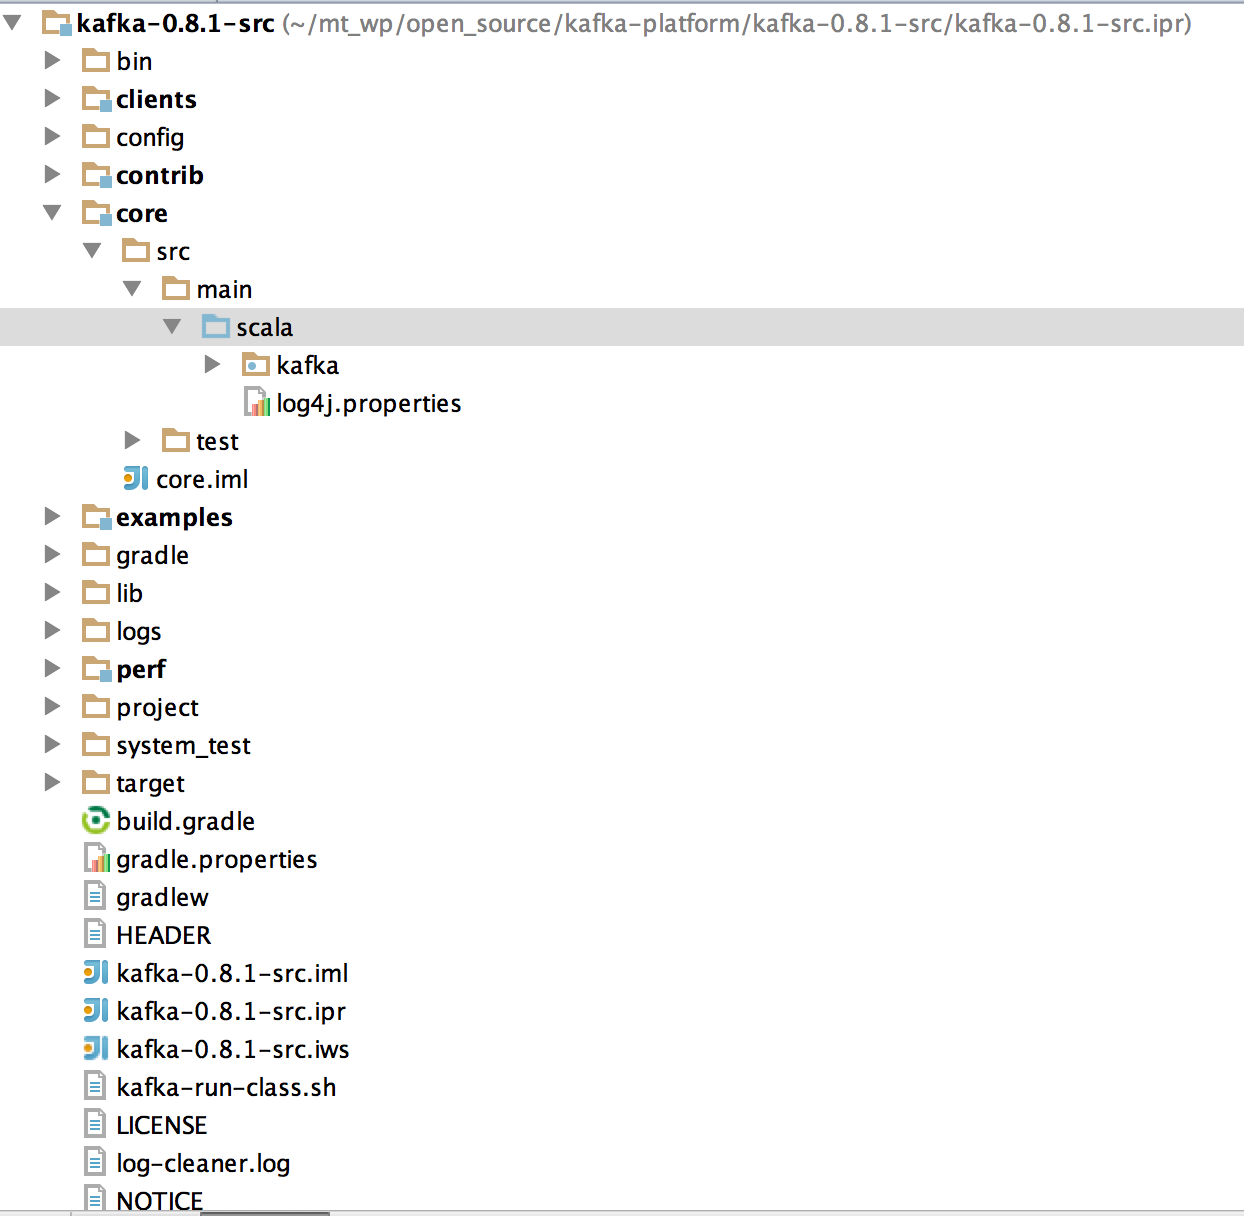
Task: Select the 'gradle.properties' file name
Action: point(216,859)
